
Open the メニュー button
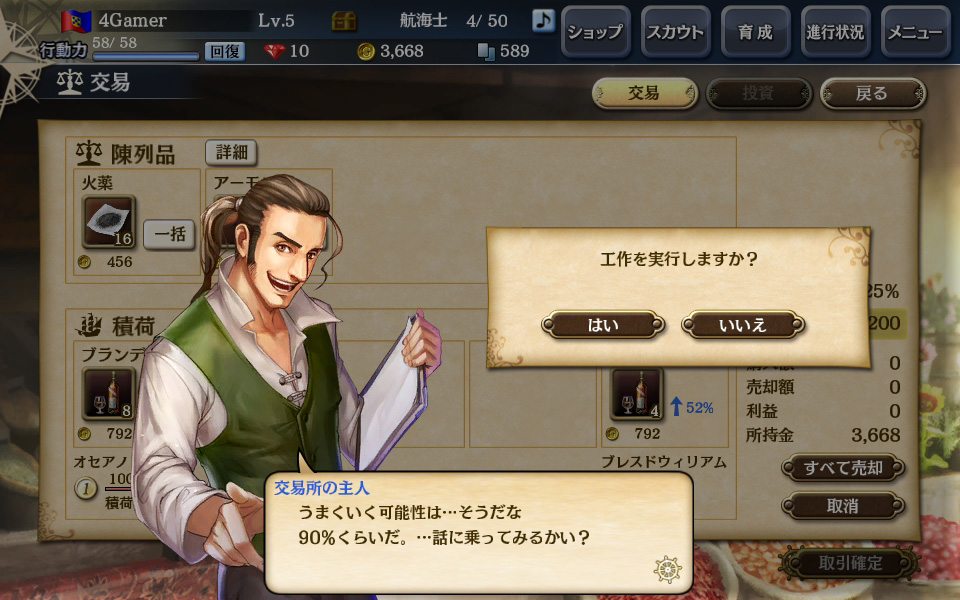coord(915,32)
